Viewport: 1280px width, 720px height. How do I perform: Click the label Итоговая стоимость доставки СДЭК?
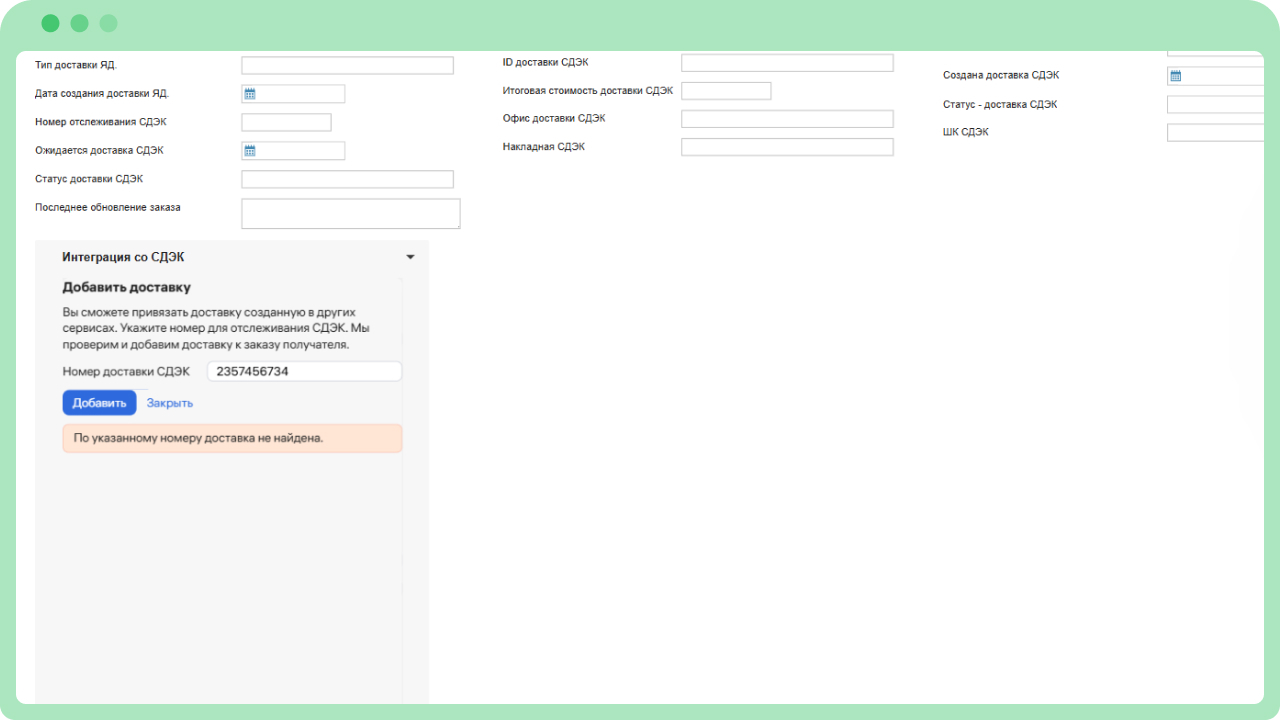588,91
